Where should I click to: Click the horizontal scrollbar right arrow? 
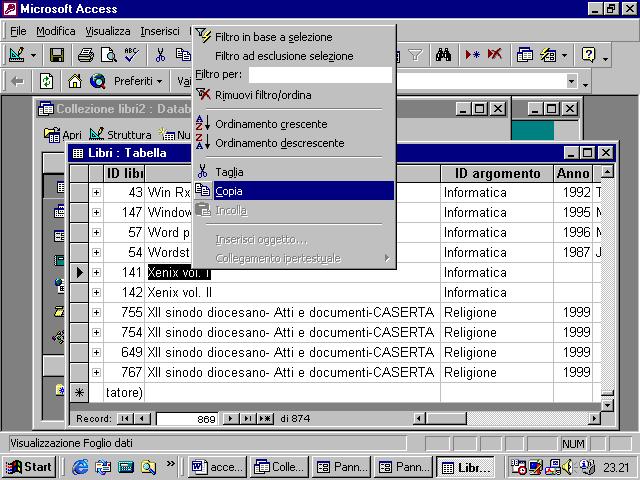594,418
